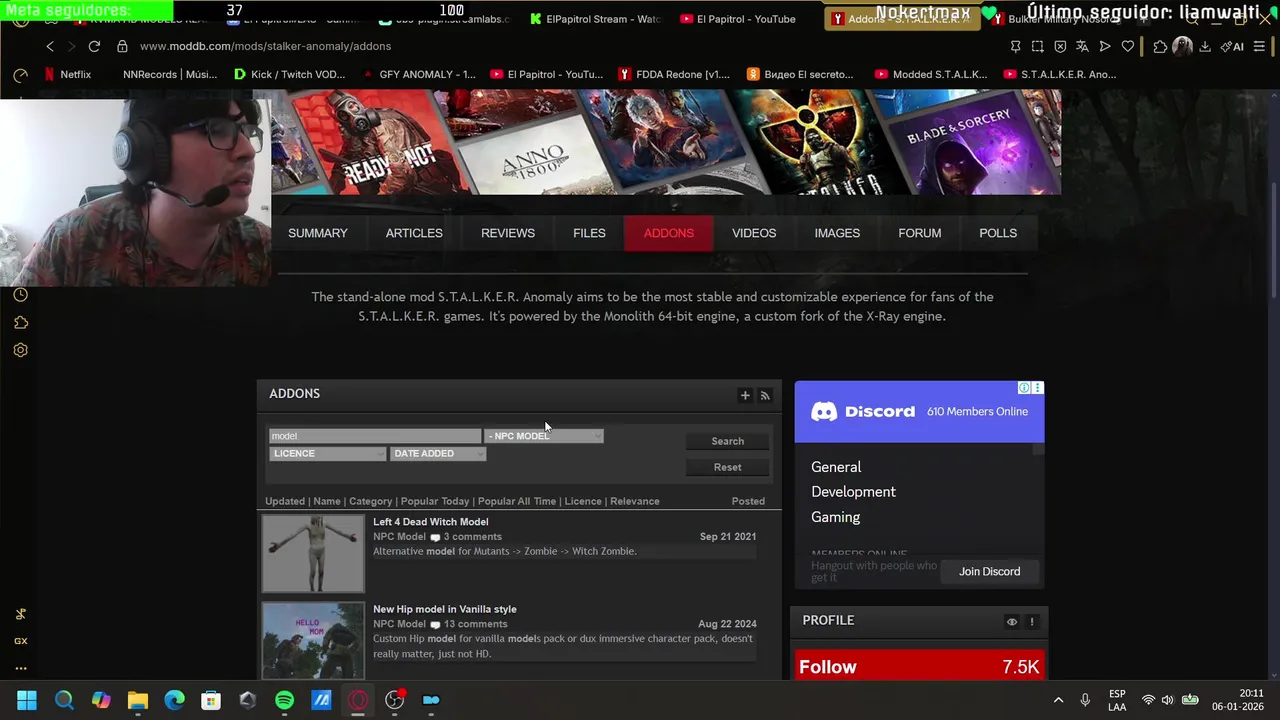Screen dimensions: 1280x720
Task: Add page to bookmarks with heart icon
Action: [x=1128, y=46]
